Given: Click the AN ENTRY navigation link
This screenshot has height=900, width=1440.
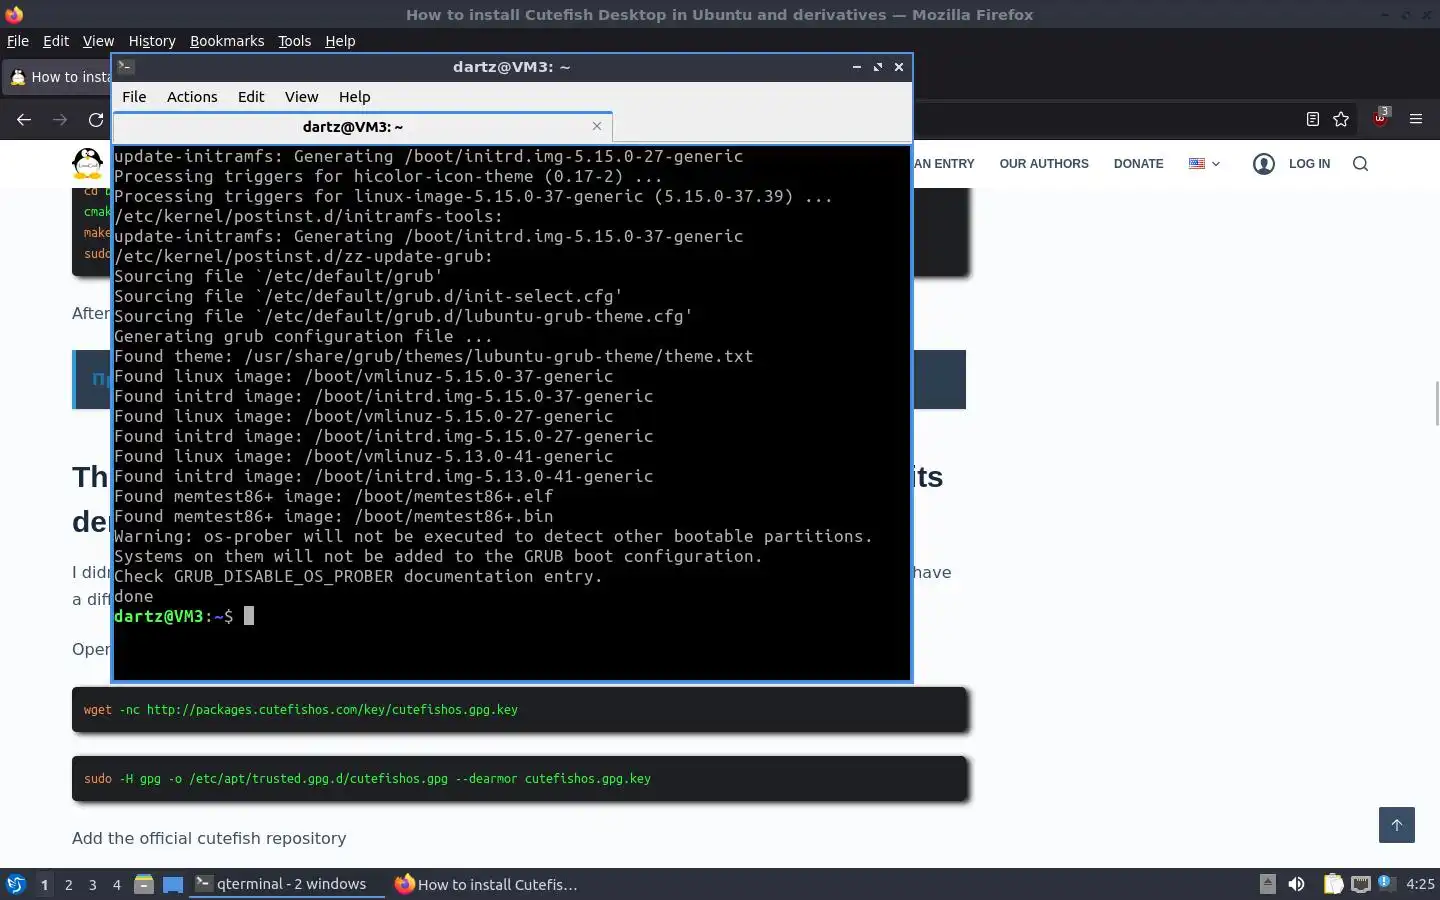Looking at the screenshot, I should (x=944, y=164).
